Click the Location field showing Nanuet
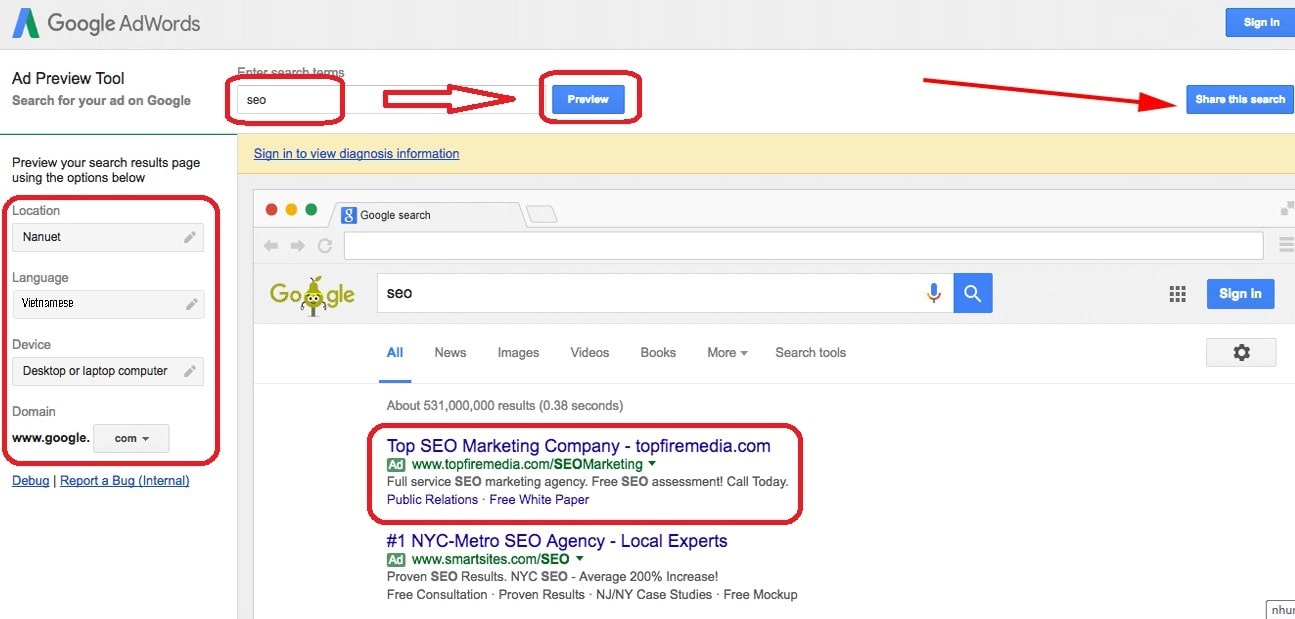This screenshot has width=1295, height=619. tap(108, 237)
